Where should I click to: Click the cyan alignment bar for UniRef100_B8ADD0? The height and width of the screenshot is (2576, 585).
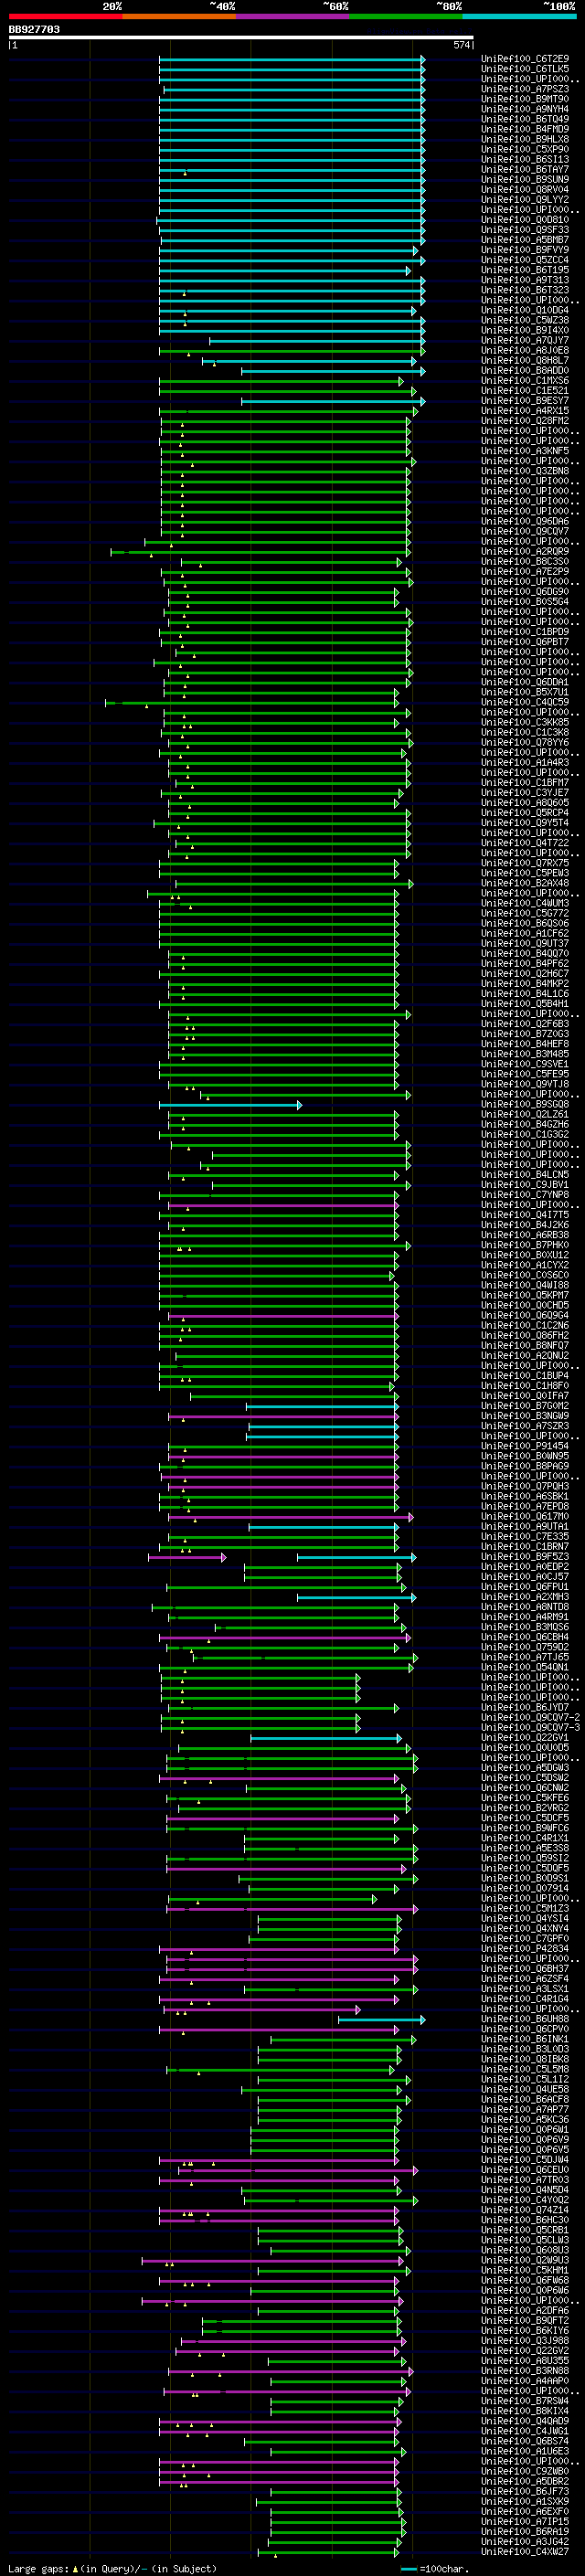[333, 371]
